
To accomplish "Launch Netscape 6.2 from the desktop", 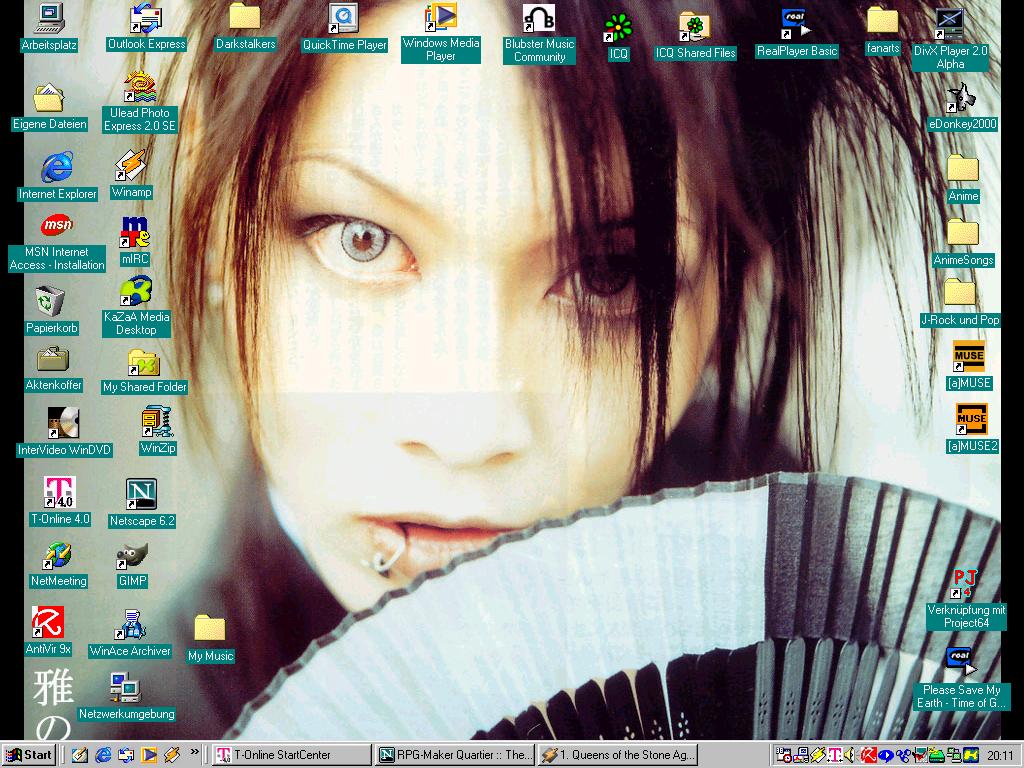I will click(x=142, y=504).
